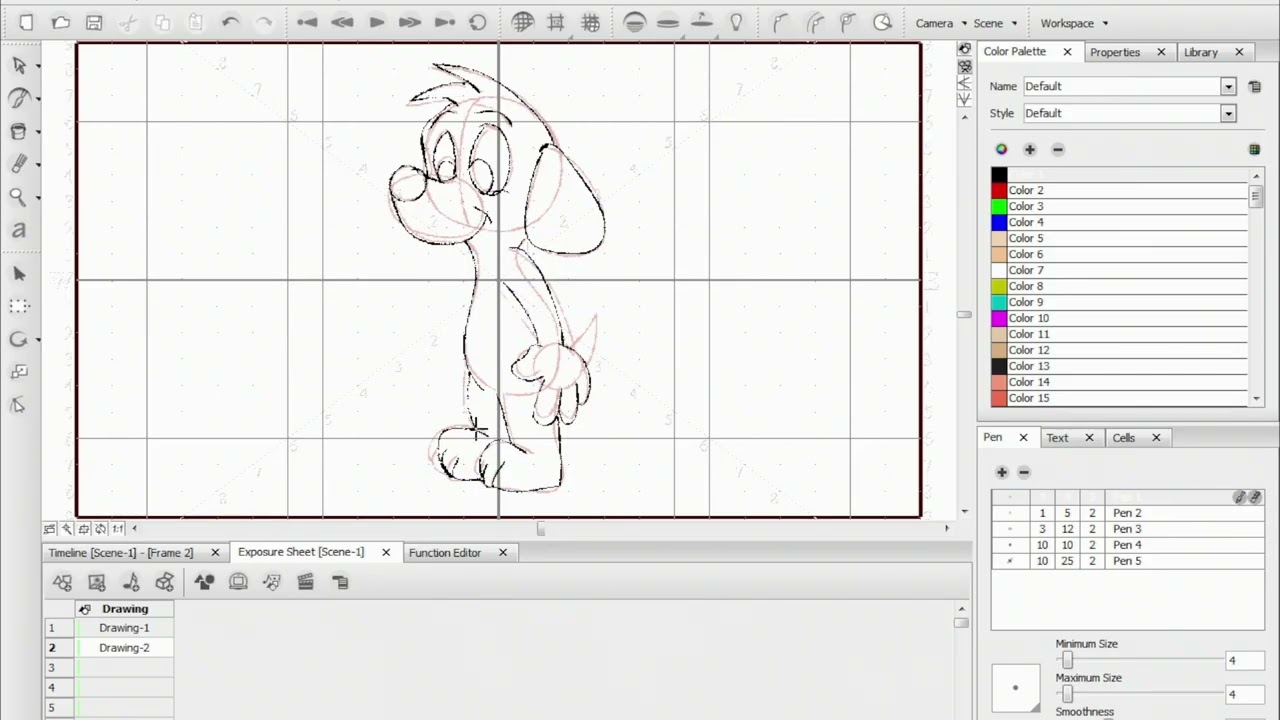Select Color 15 in the palette list
1280x720 pixels.
coord(1120,398)
